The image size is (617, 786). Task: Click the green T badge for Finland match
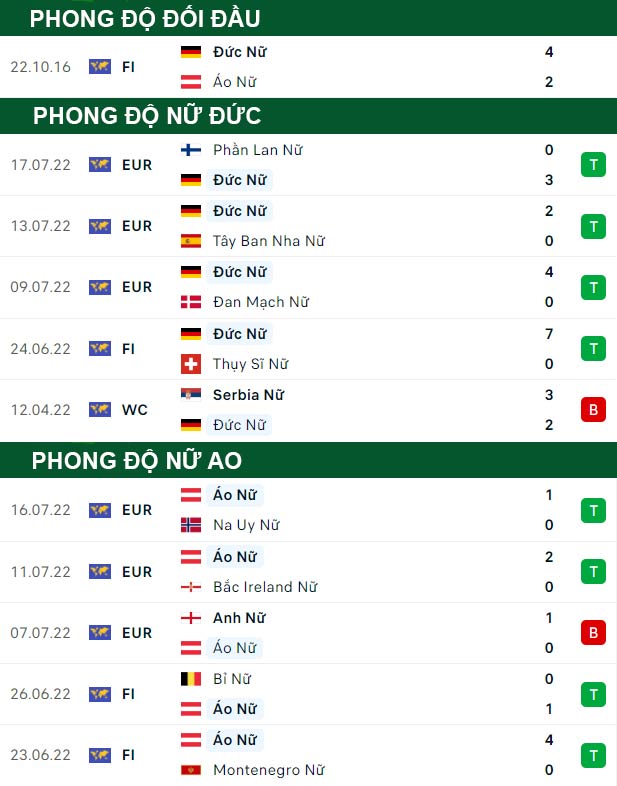tap(593, 165)
